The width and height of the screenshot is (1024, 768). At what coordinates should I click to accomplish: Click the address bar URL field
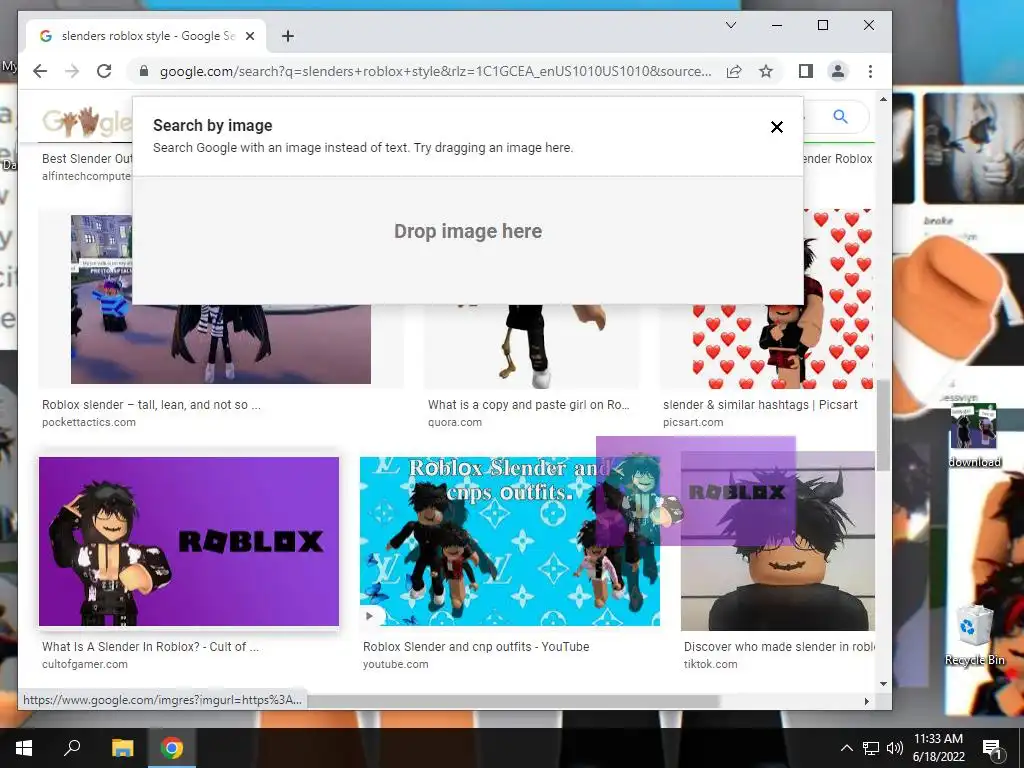tap(436, 71)
